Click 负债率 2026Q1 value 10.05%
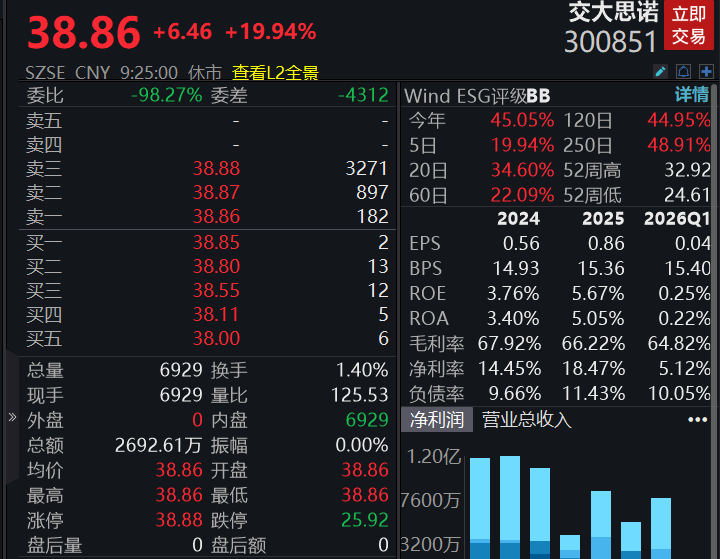The height and width of the screenshot is (559, 720). (679, 394)
